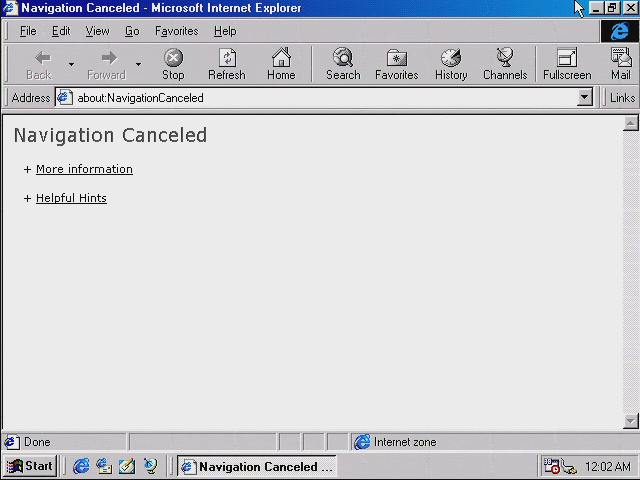Minimize the Internet Explorer window

click(596, 8)
